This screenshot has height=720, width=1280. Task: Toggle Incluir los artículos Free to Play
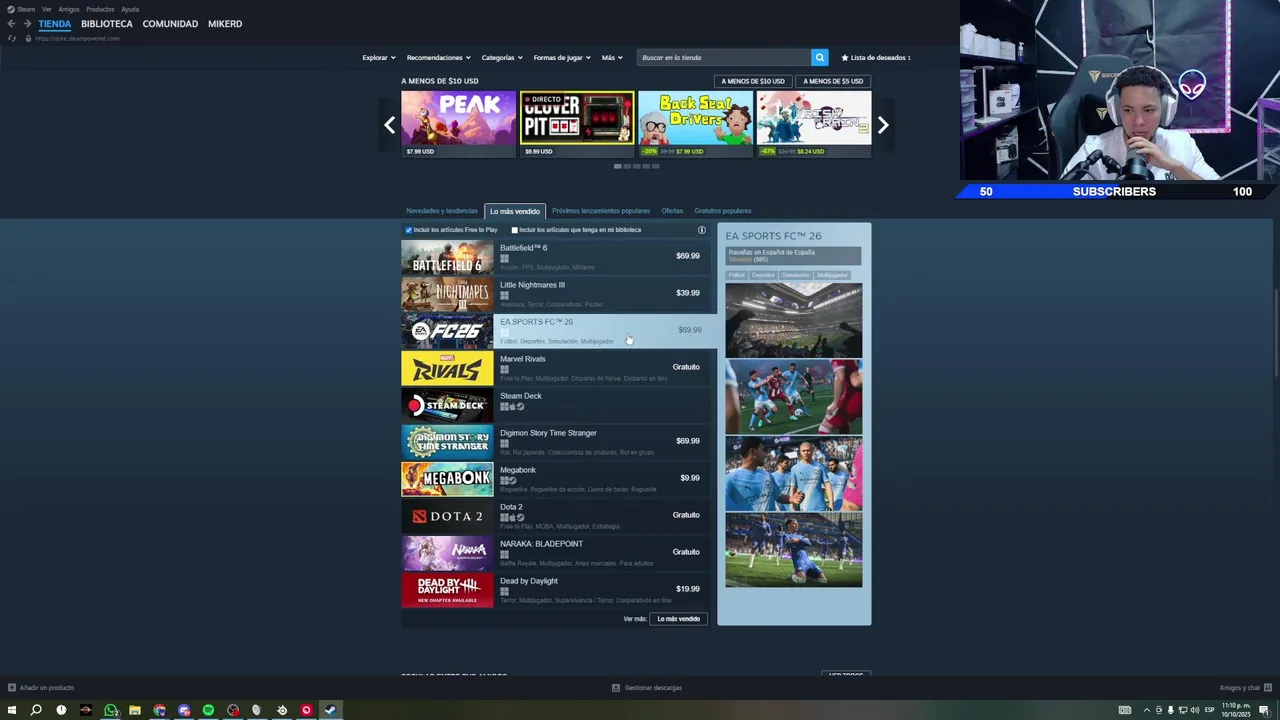(409, 230)
